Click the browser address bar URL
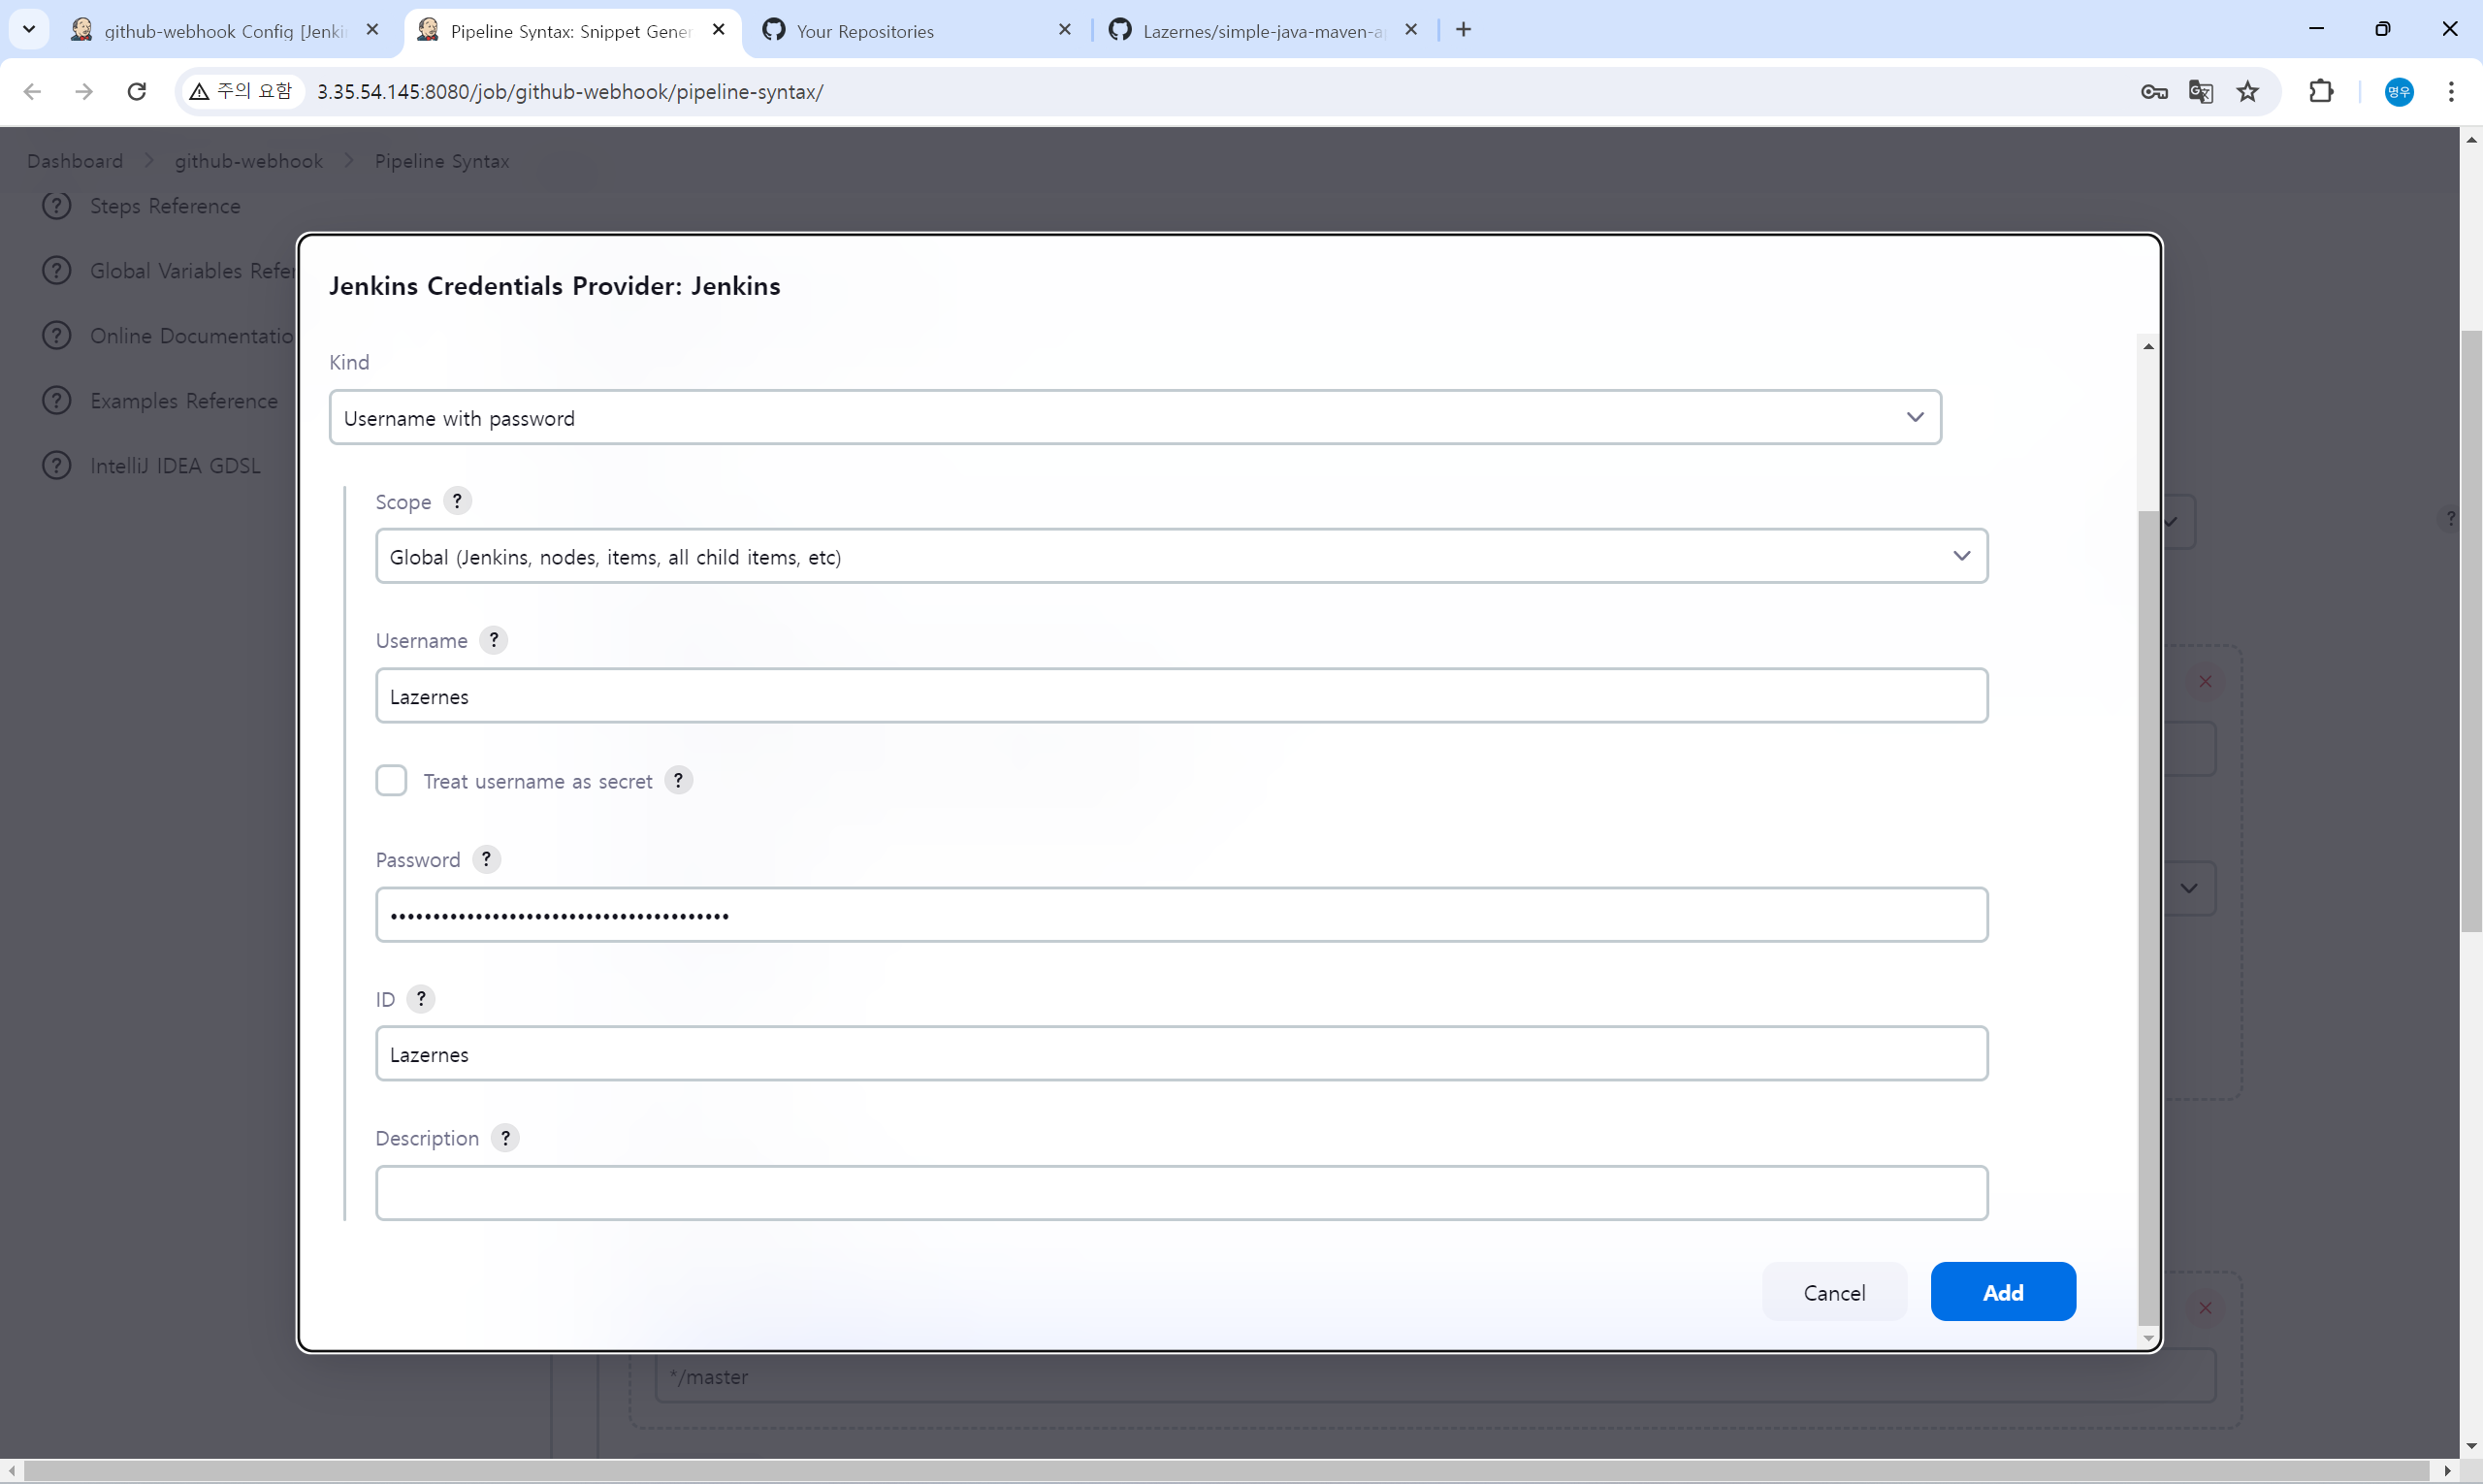2483x1484 pixels. (570, 92)
